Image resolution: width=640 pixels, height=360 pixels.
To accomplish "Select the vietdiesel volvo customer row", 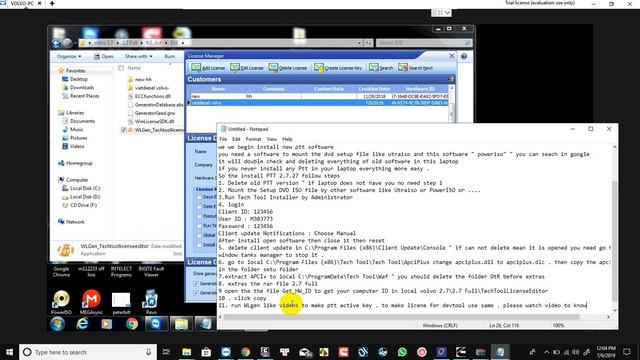I will click(x=319, y=103).
